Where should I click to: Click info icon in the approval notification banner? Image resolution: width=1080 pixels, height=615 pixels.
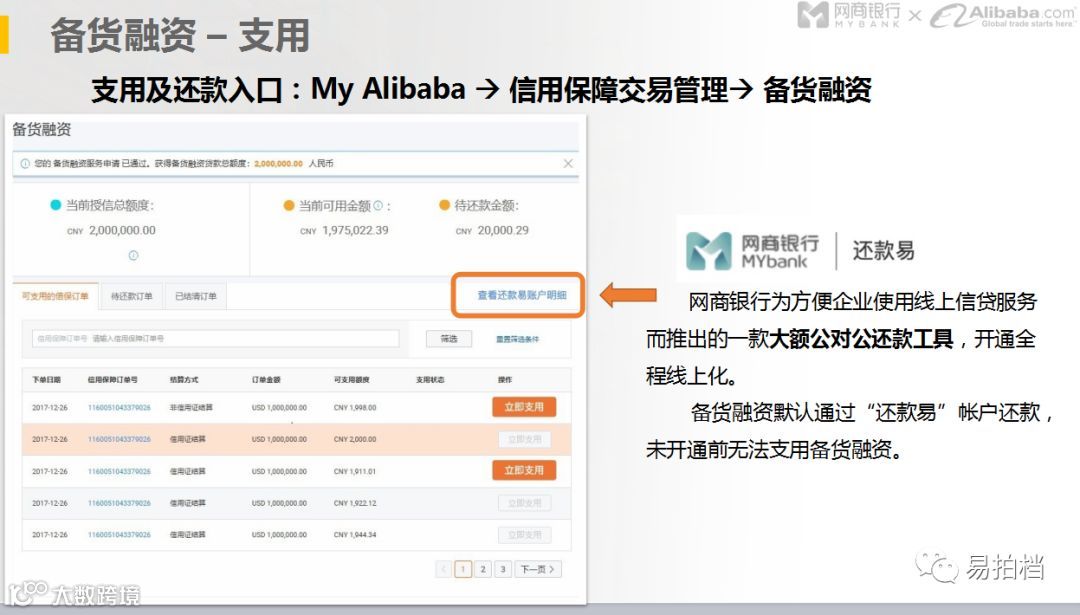click(x=25, y=164)
